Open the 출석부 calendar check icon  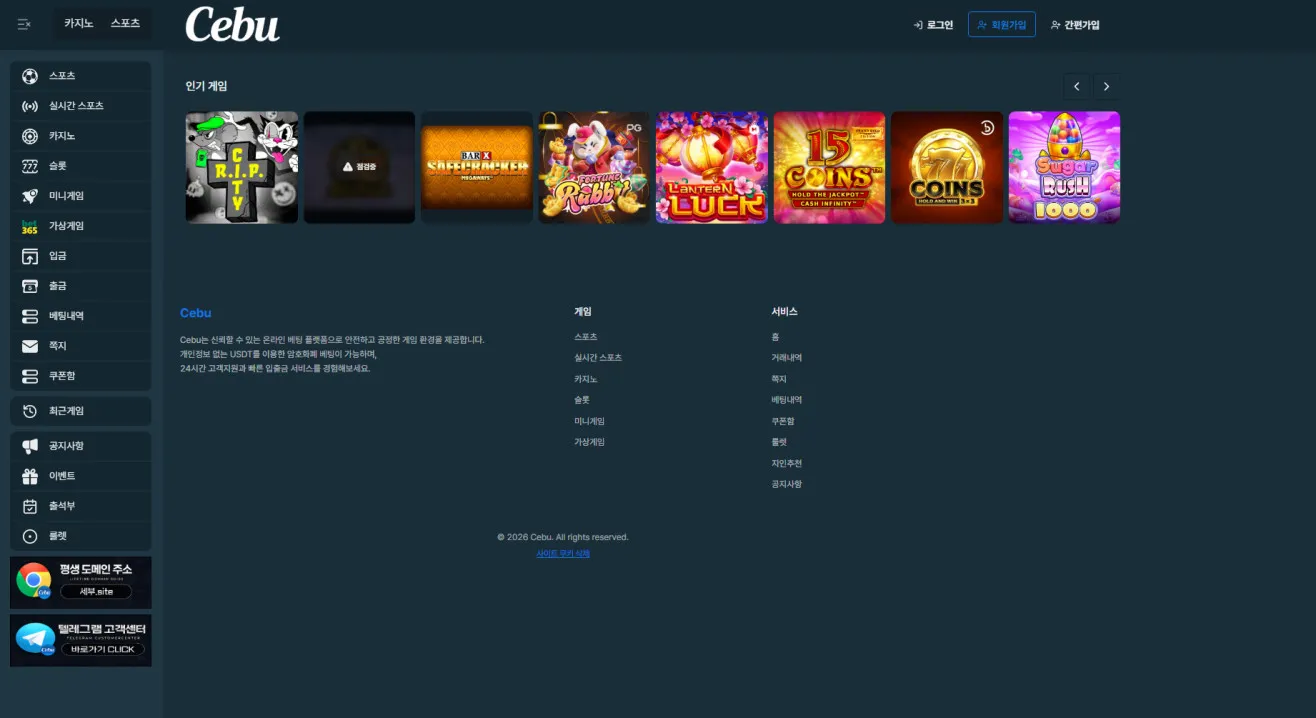[30, 506]
